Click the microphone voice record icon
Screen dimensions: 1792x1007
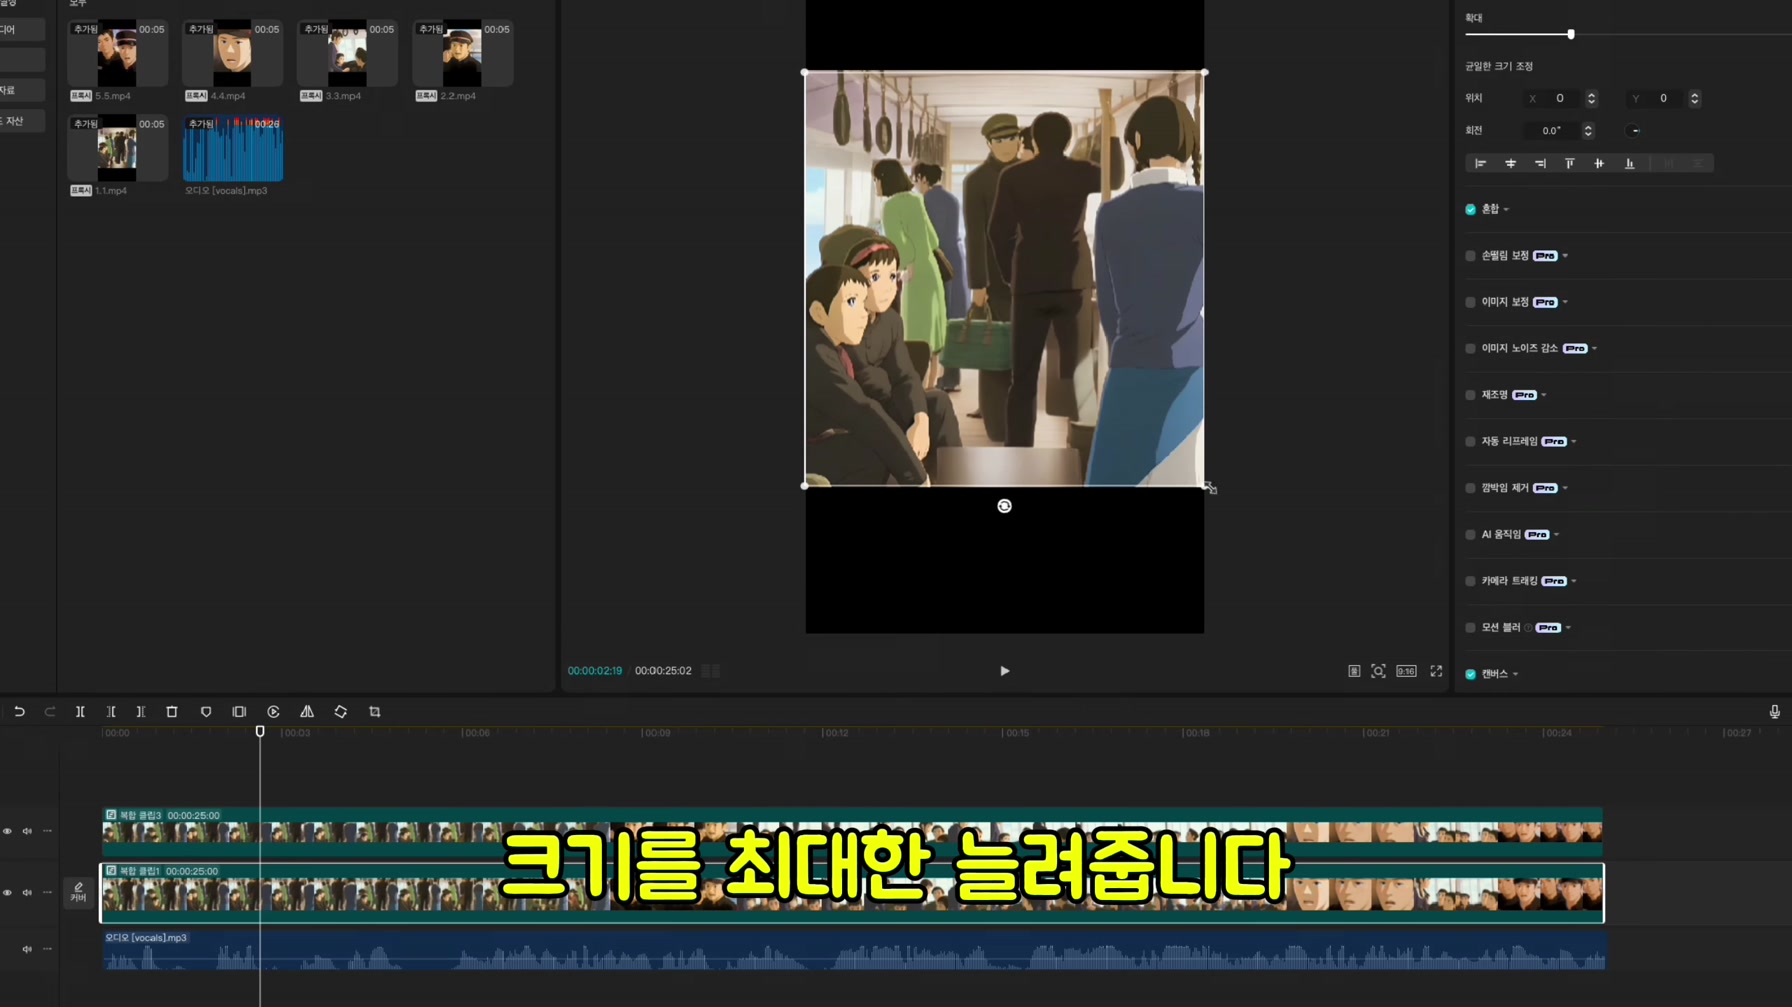(1775, 712)
